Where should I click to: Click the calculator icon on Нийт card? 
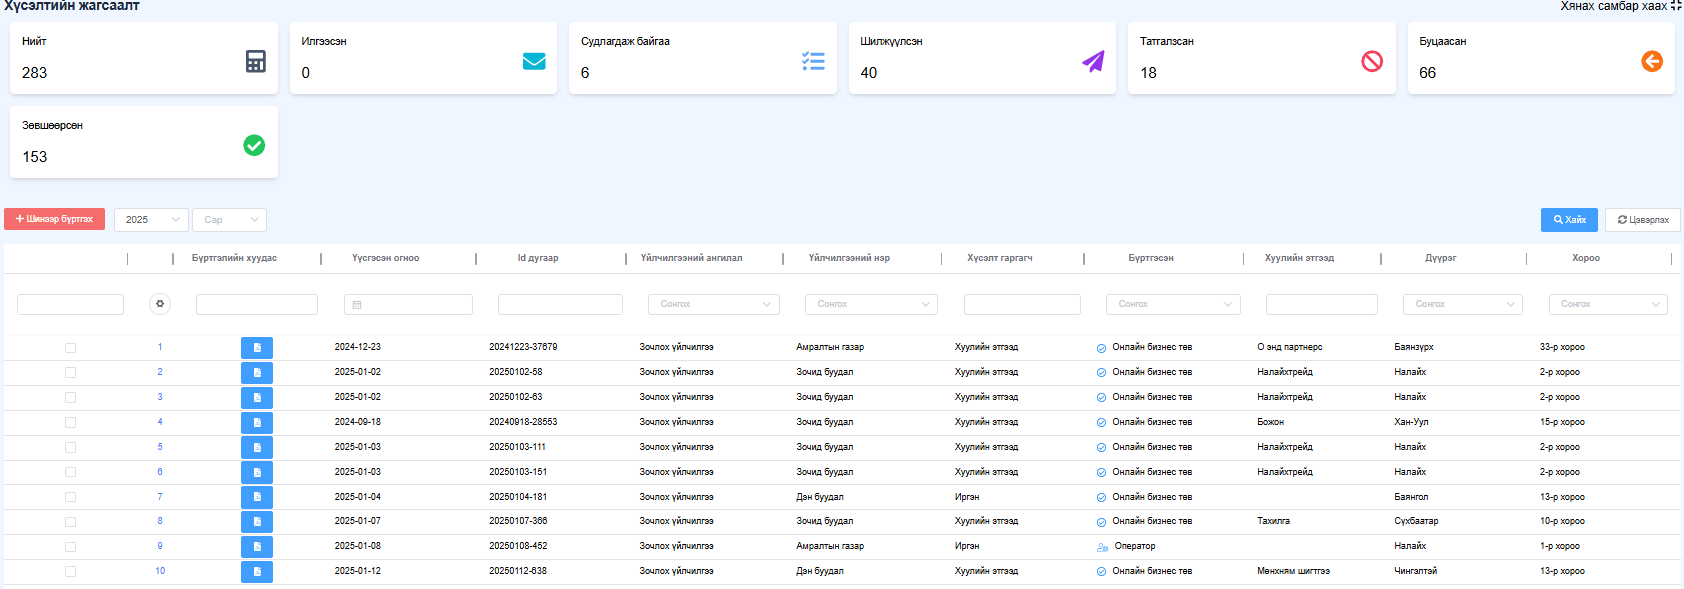[256, 61]
